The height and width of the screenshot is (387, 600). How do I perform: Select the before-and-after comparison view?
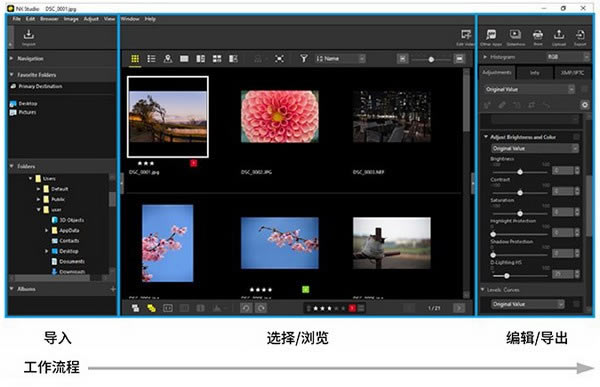pyautogui.click(x=233, y=59)
